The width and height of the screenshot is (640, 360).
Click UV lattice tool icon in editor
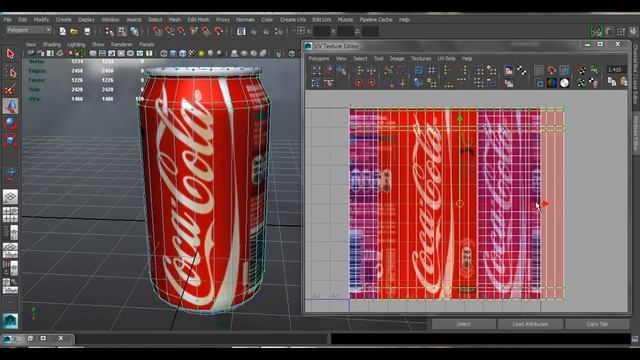click(316, 71)
